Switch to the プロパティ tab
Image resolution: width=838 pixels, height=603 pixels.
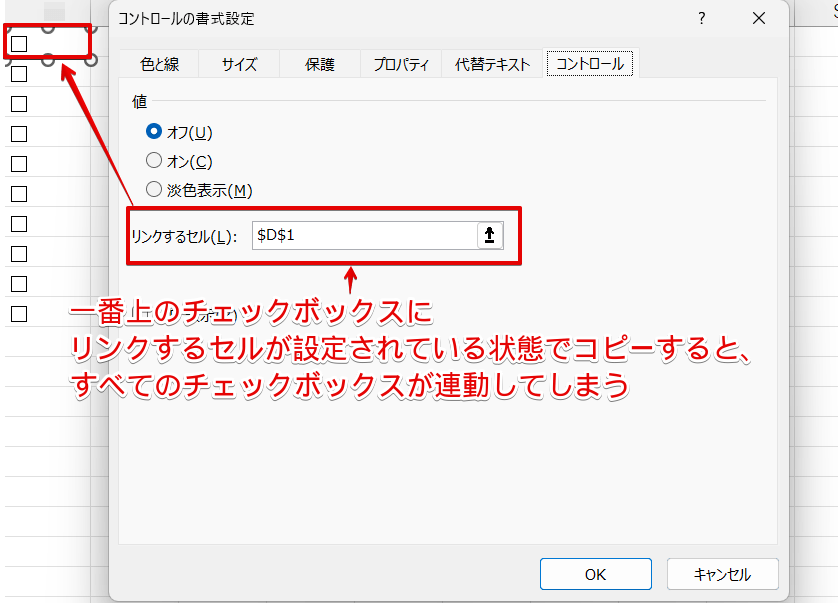point(401,64)
